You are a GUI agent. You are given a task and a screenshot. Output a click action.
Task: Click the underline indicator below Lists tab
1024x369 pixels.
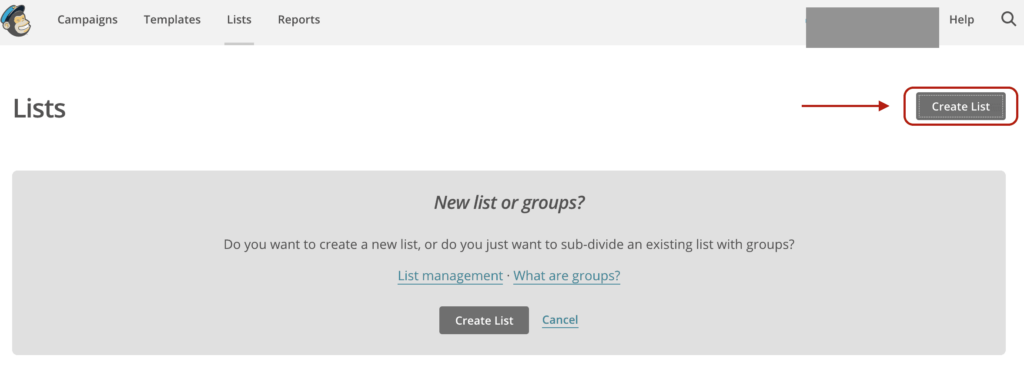239,44
